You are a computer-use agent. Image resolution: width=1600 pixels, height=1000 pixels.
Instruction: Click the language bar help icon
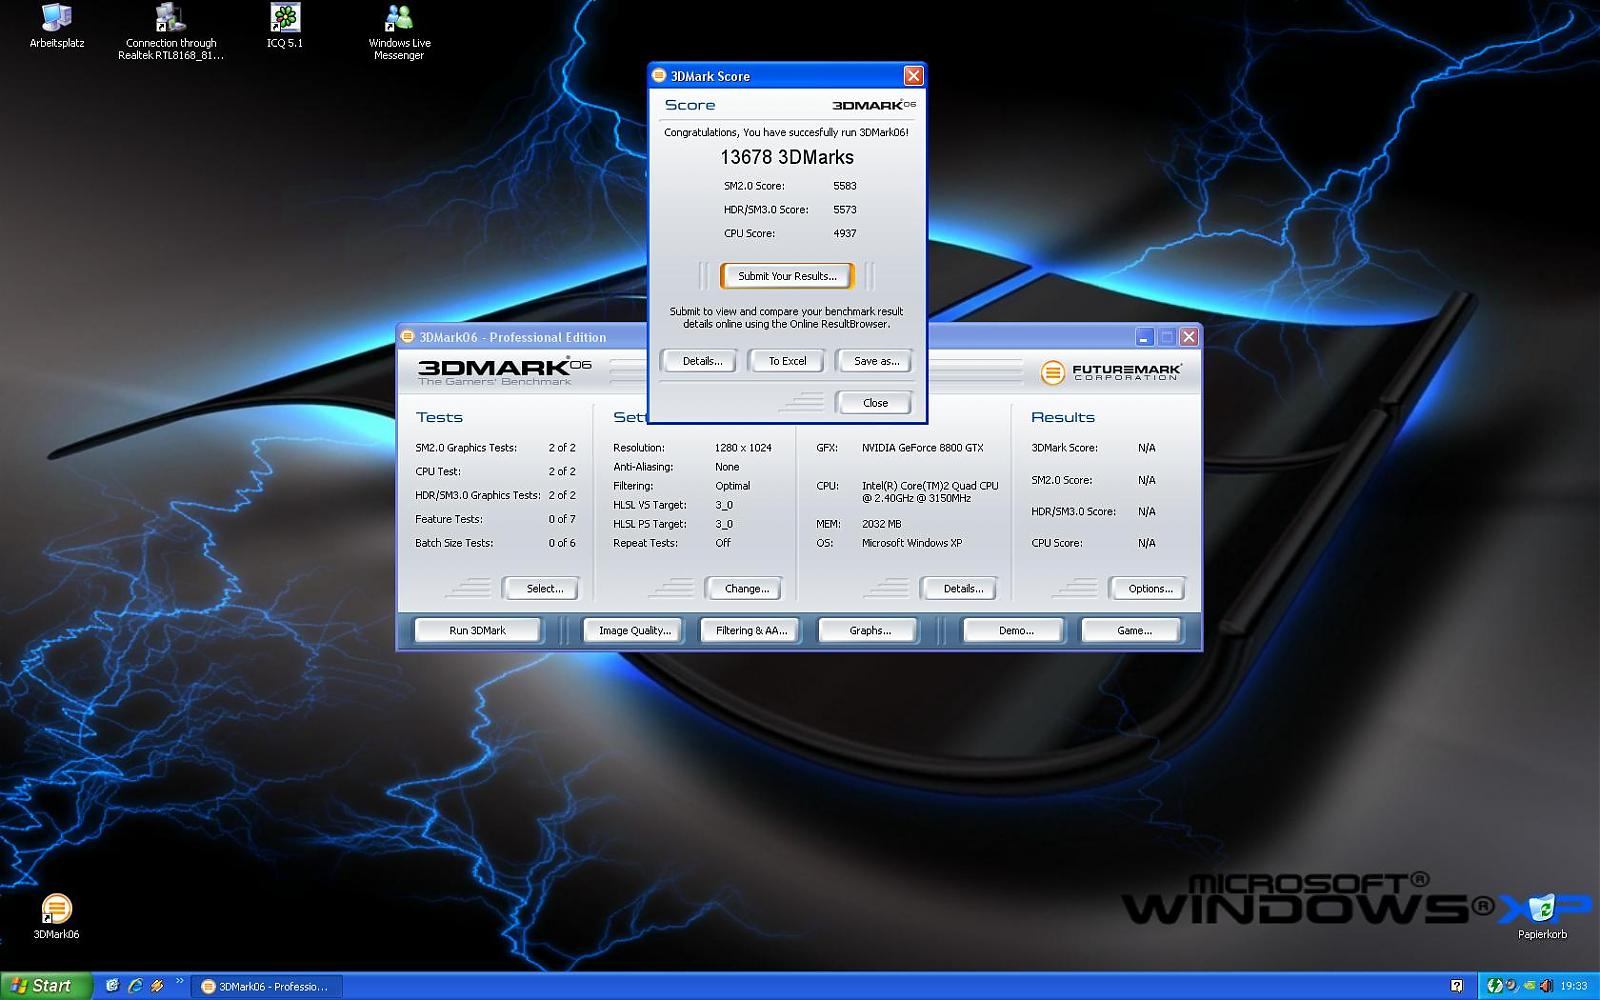(1457, 986)
